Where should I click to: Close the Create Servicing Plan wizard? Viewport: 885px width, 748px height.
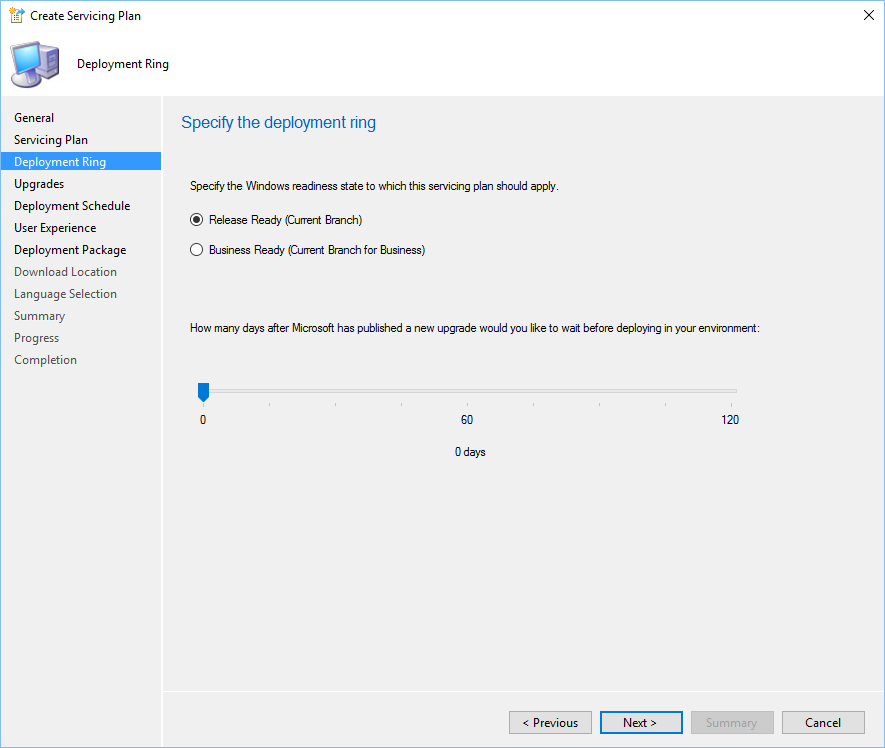tap(869, 15)
